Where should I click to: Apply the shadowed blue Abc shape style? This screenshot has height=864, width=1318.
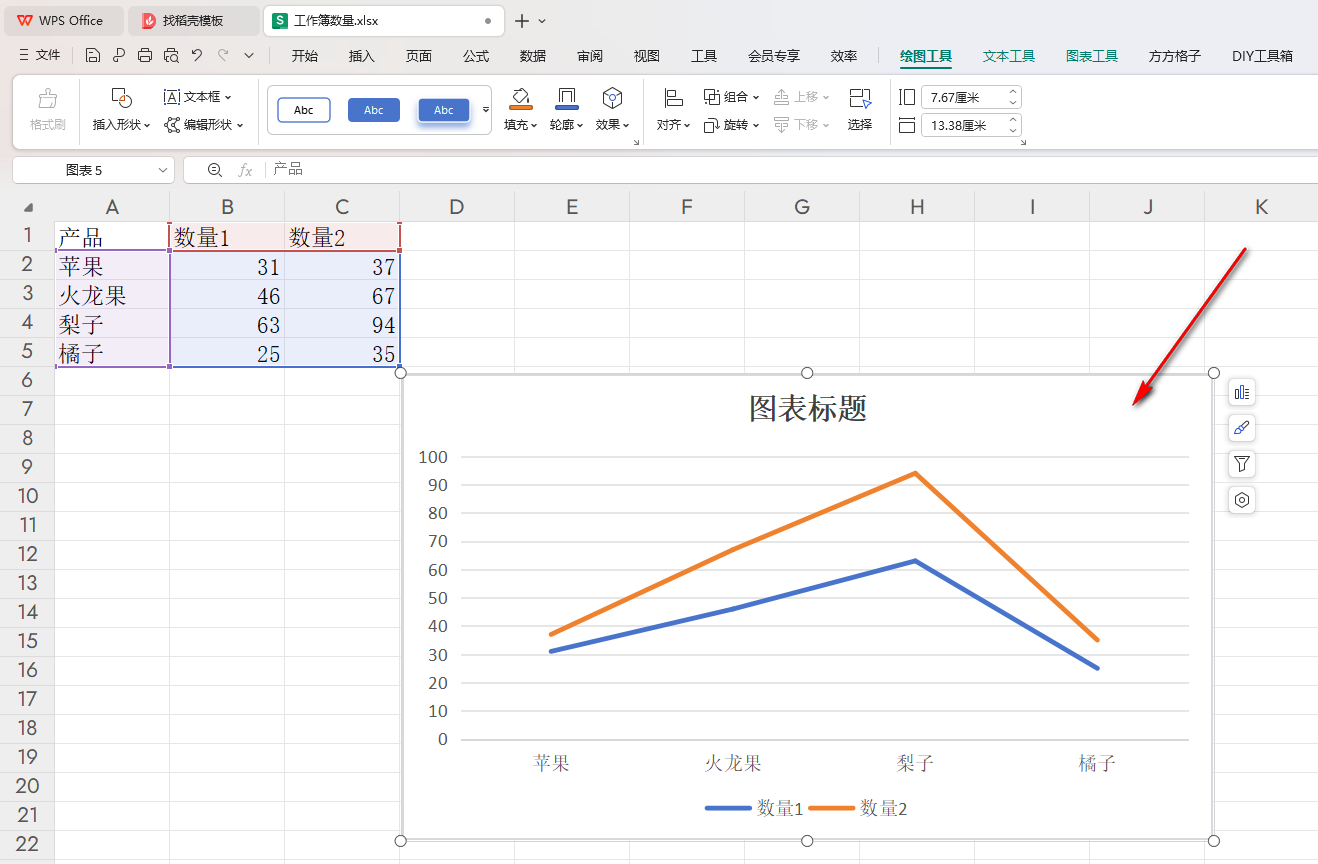[x=444, y=110]
